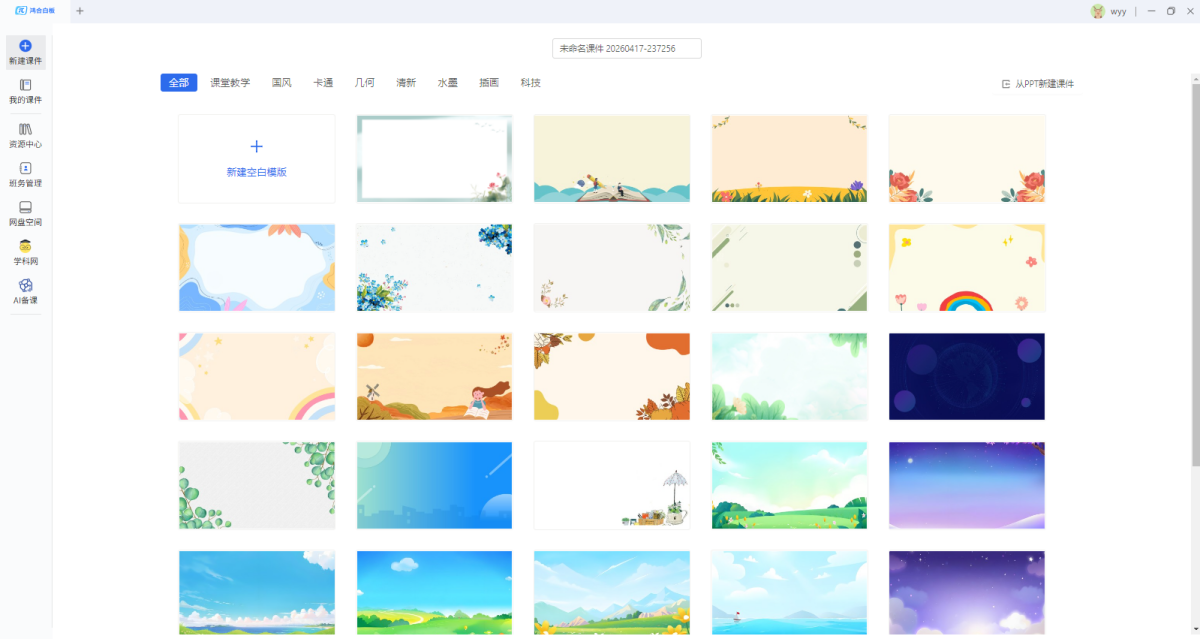Create a new blank template (新建空白模版)
Viewport: 1200px width, 639px height.
(256, 159)
